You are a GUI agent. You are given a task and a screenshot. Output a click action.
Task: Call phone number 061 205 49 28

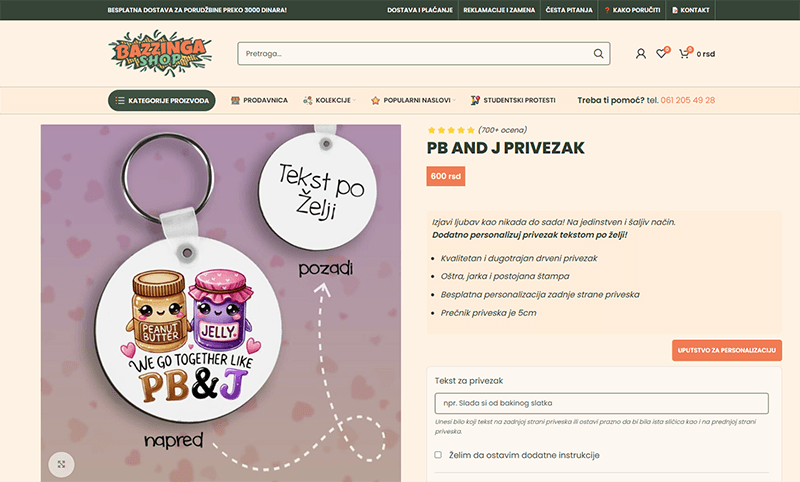click(x=688, y=100)
